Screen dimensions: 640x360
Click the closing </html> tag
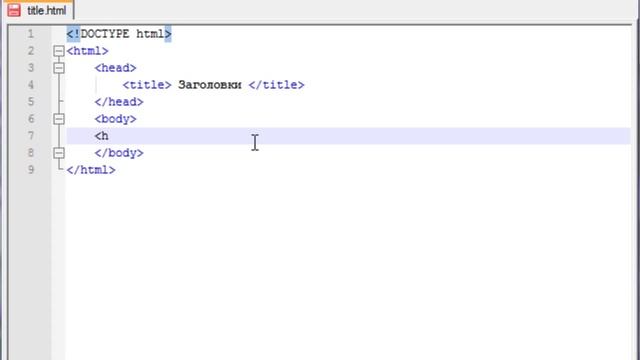pos(91,170)
